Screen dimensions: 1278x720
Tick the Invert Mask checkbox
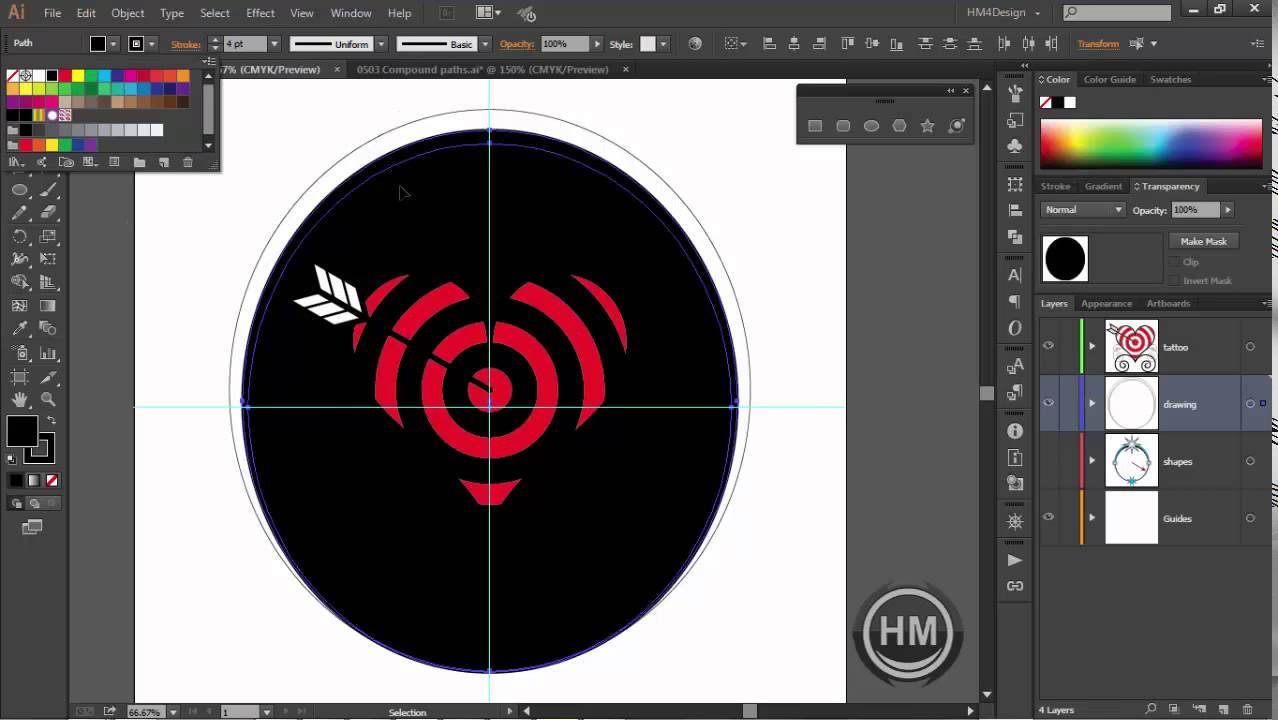(x=1174, y=281)
